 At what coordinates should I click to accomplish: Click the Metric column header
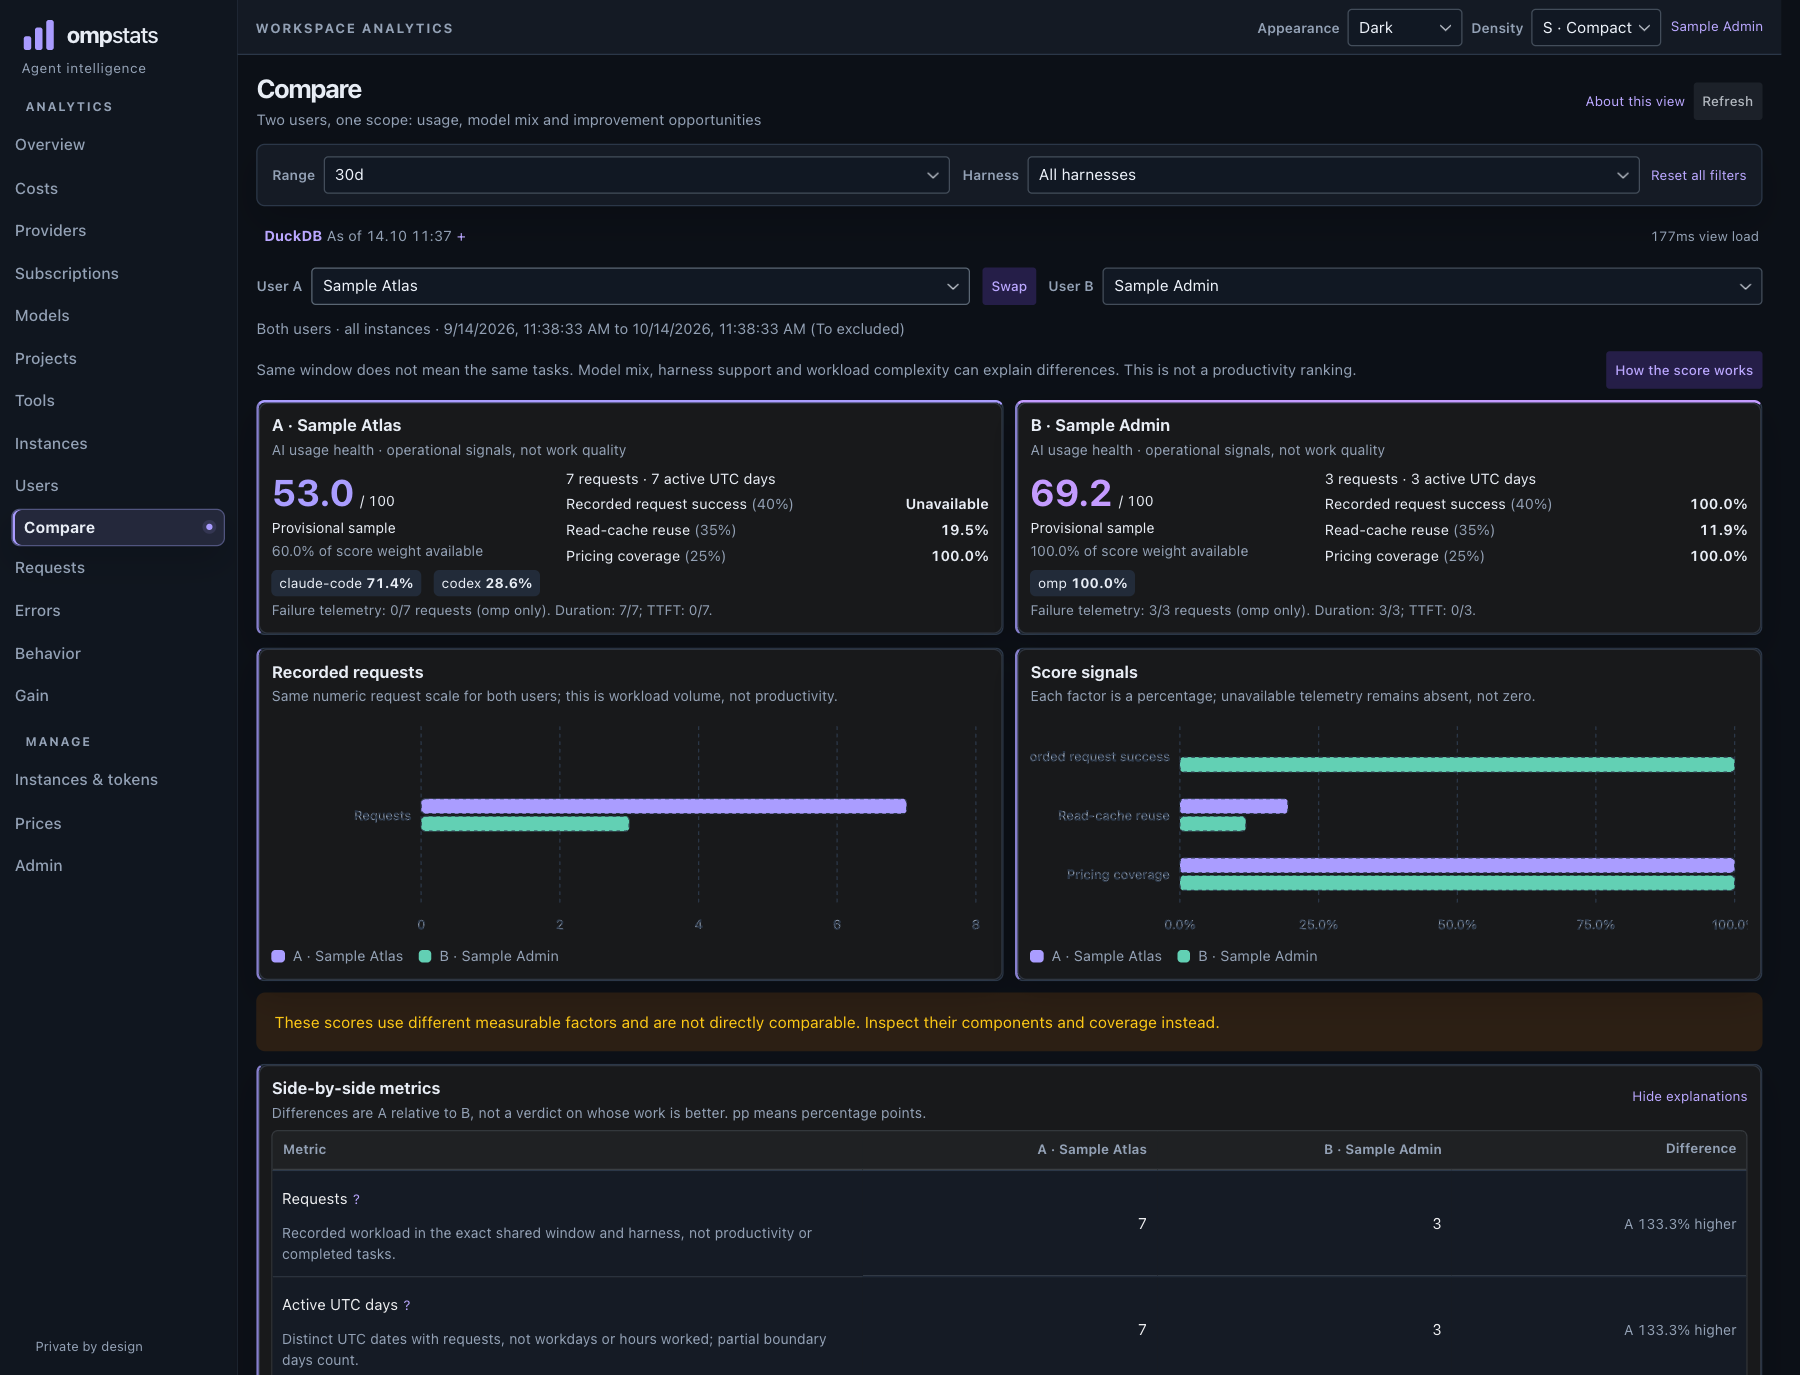point(304,1150)
